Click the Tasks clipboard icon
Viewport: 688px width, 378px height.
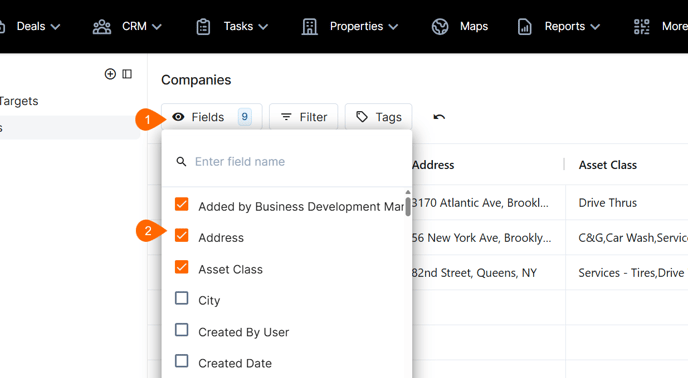click(203, 27)
